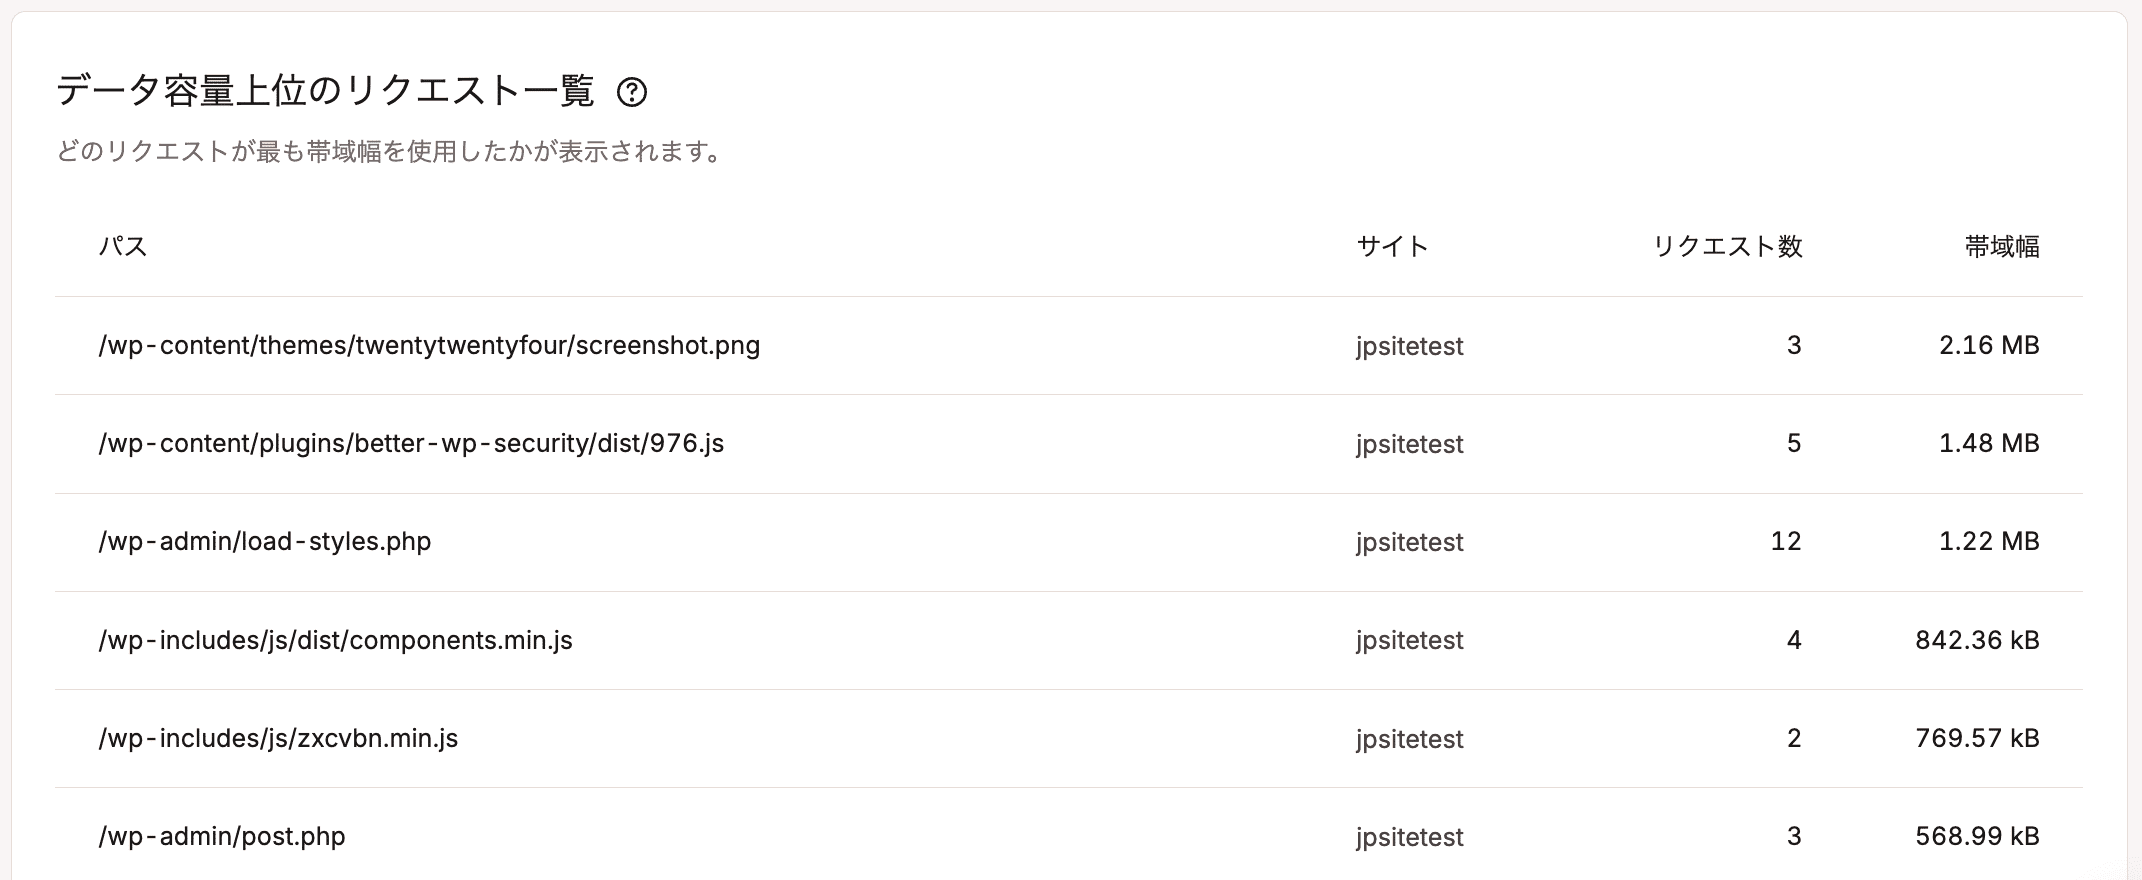This screenshot has height=880, width=2142.
Task: Click the request count 12 cell
Action: (x=1786, y=541)
